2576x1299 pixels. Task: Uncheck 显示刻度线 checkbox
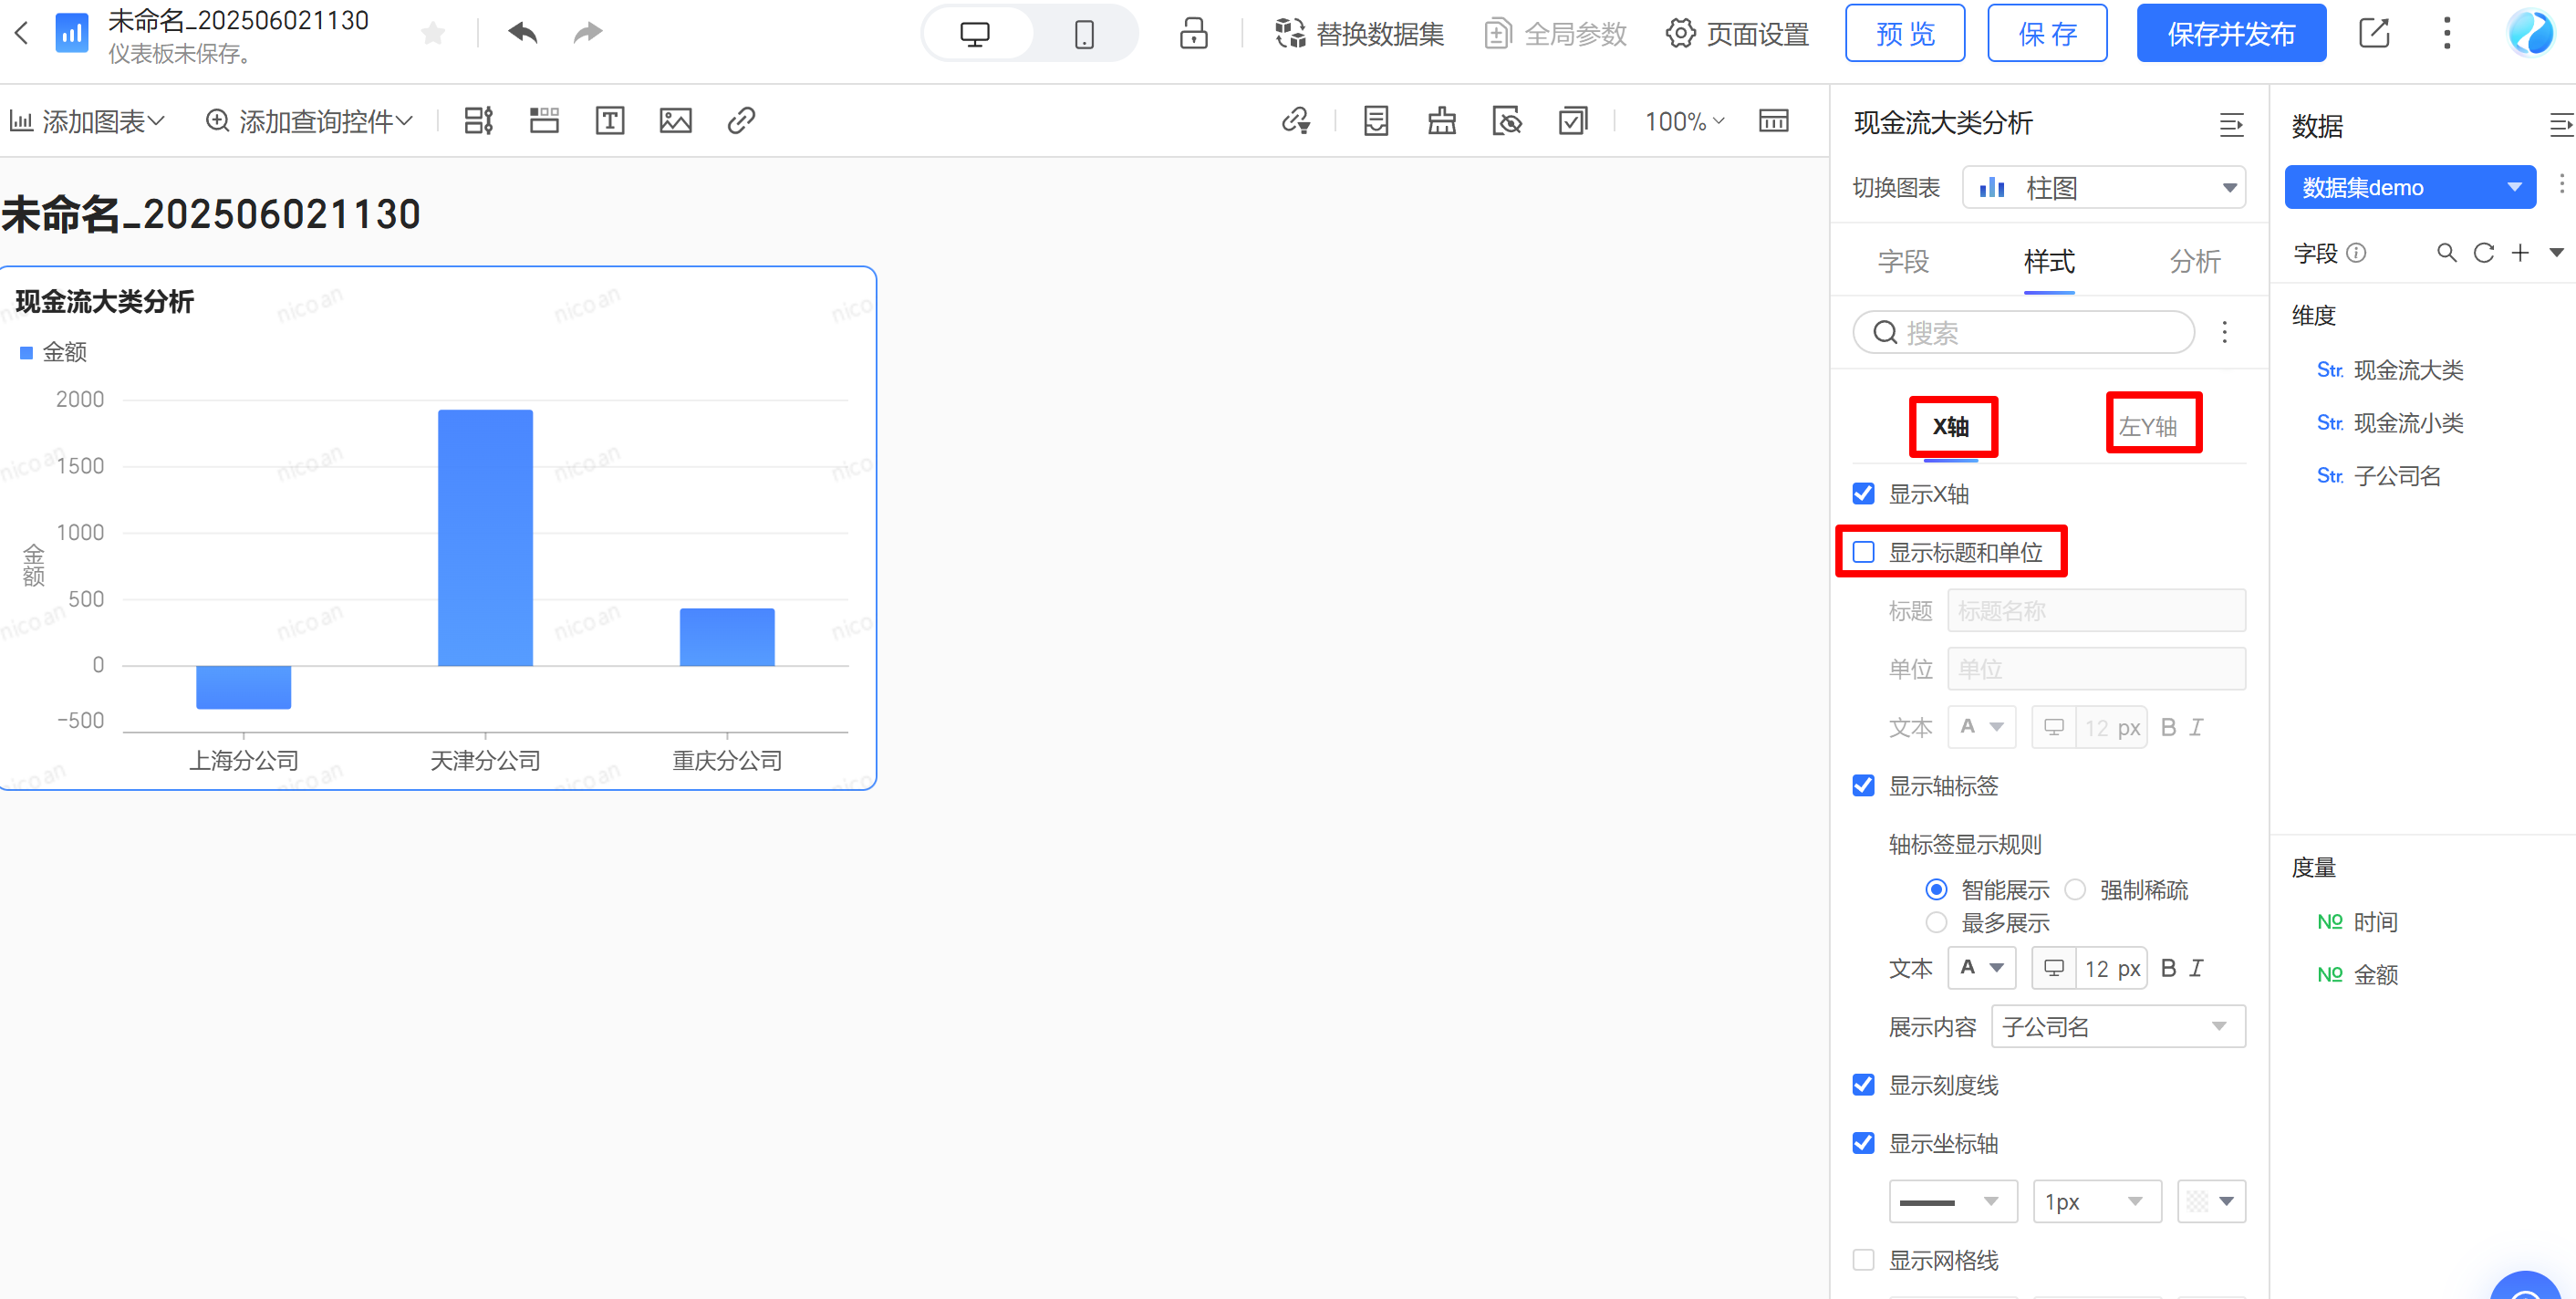[x=1863, y=1085]
